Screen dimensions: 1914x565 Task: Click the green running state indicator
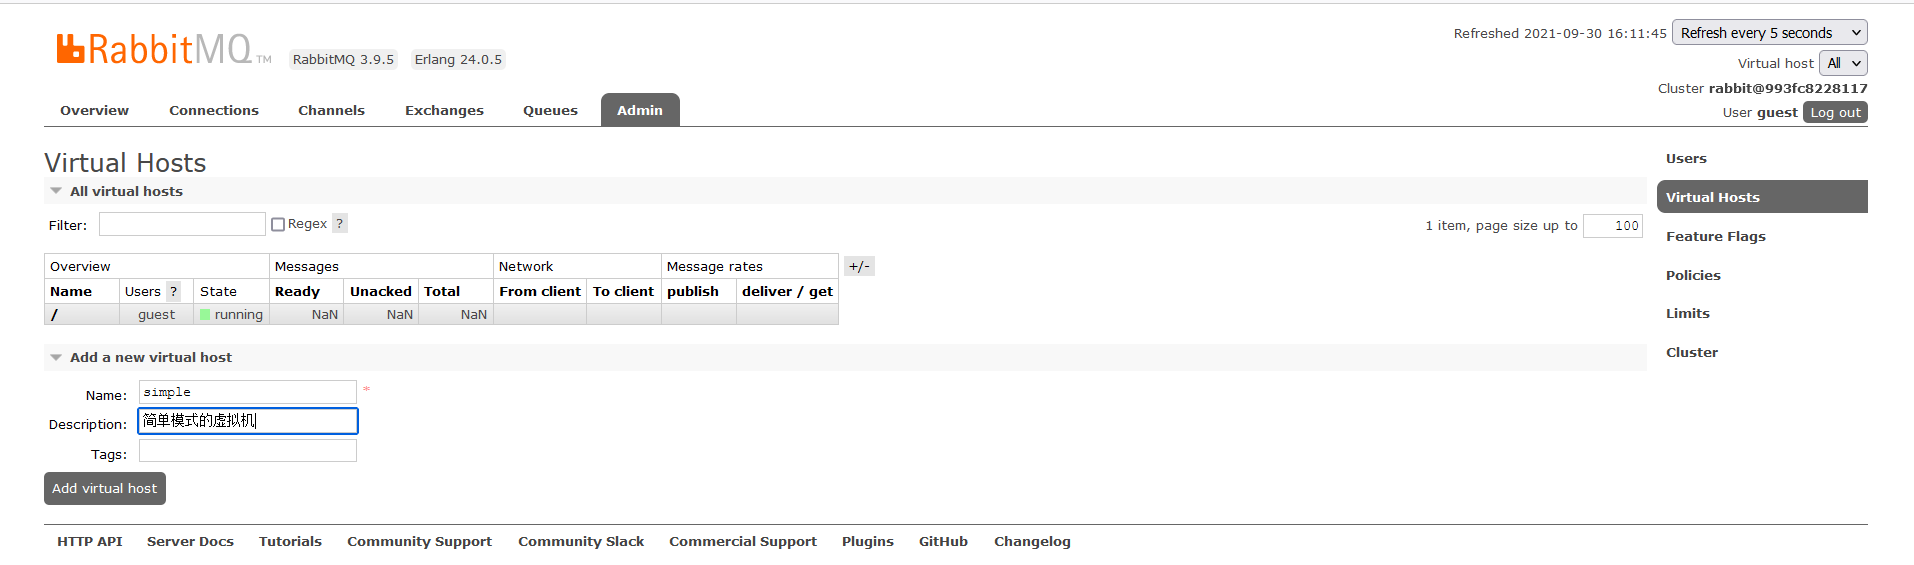pos(205,315)
